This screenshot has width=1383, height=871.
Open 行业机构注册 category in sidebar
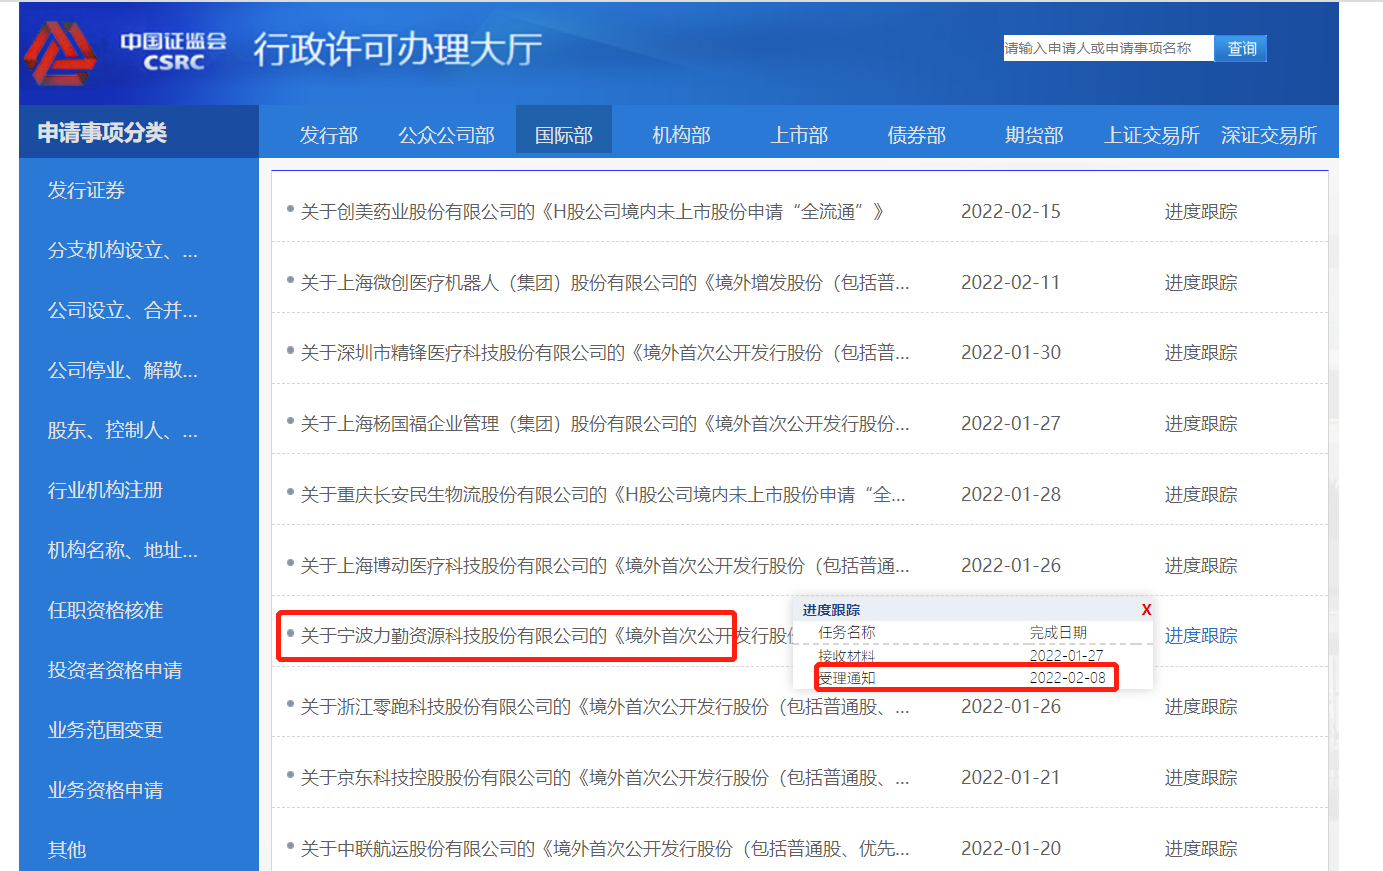coord(105,490)
